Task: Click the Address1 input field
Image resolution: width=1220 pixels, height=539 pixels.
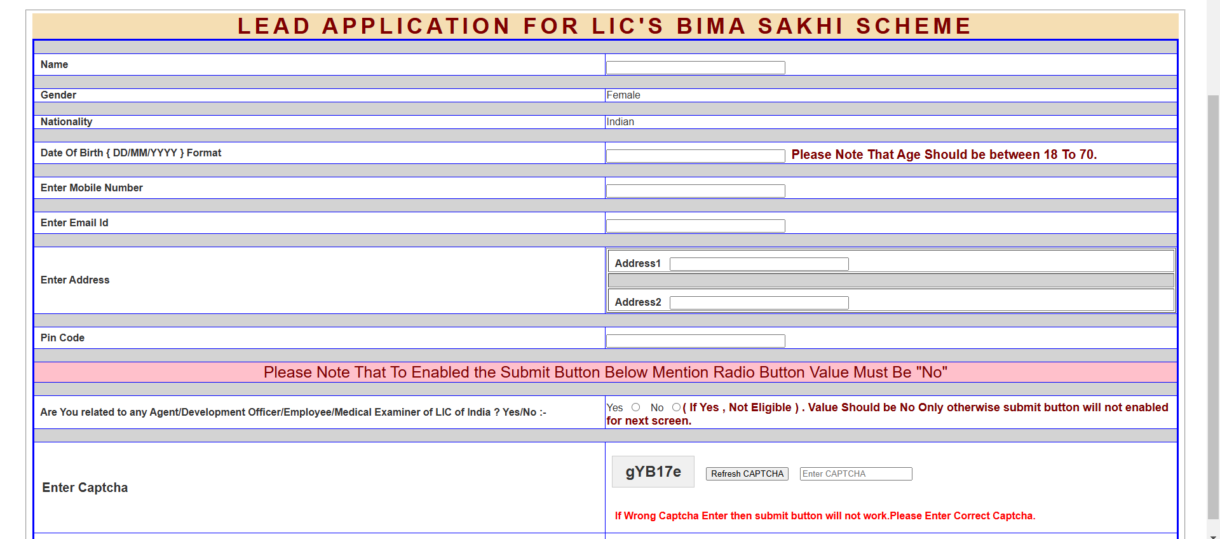Action: coord(759,264)
